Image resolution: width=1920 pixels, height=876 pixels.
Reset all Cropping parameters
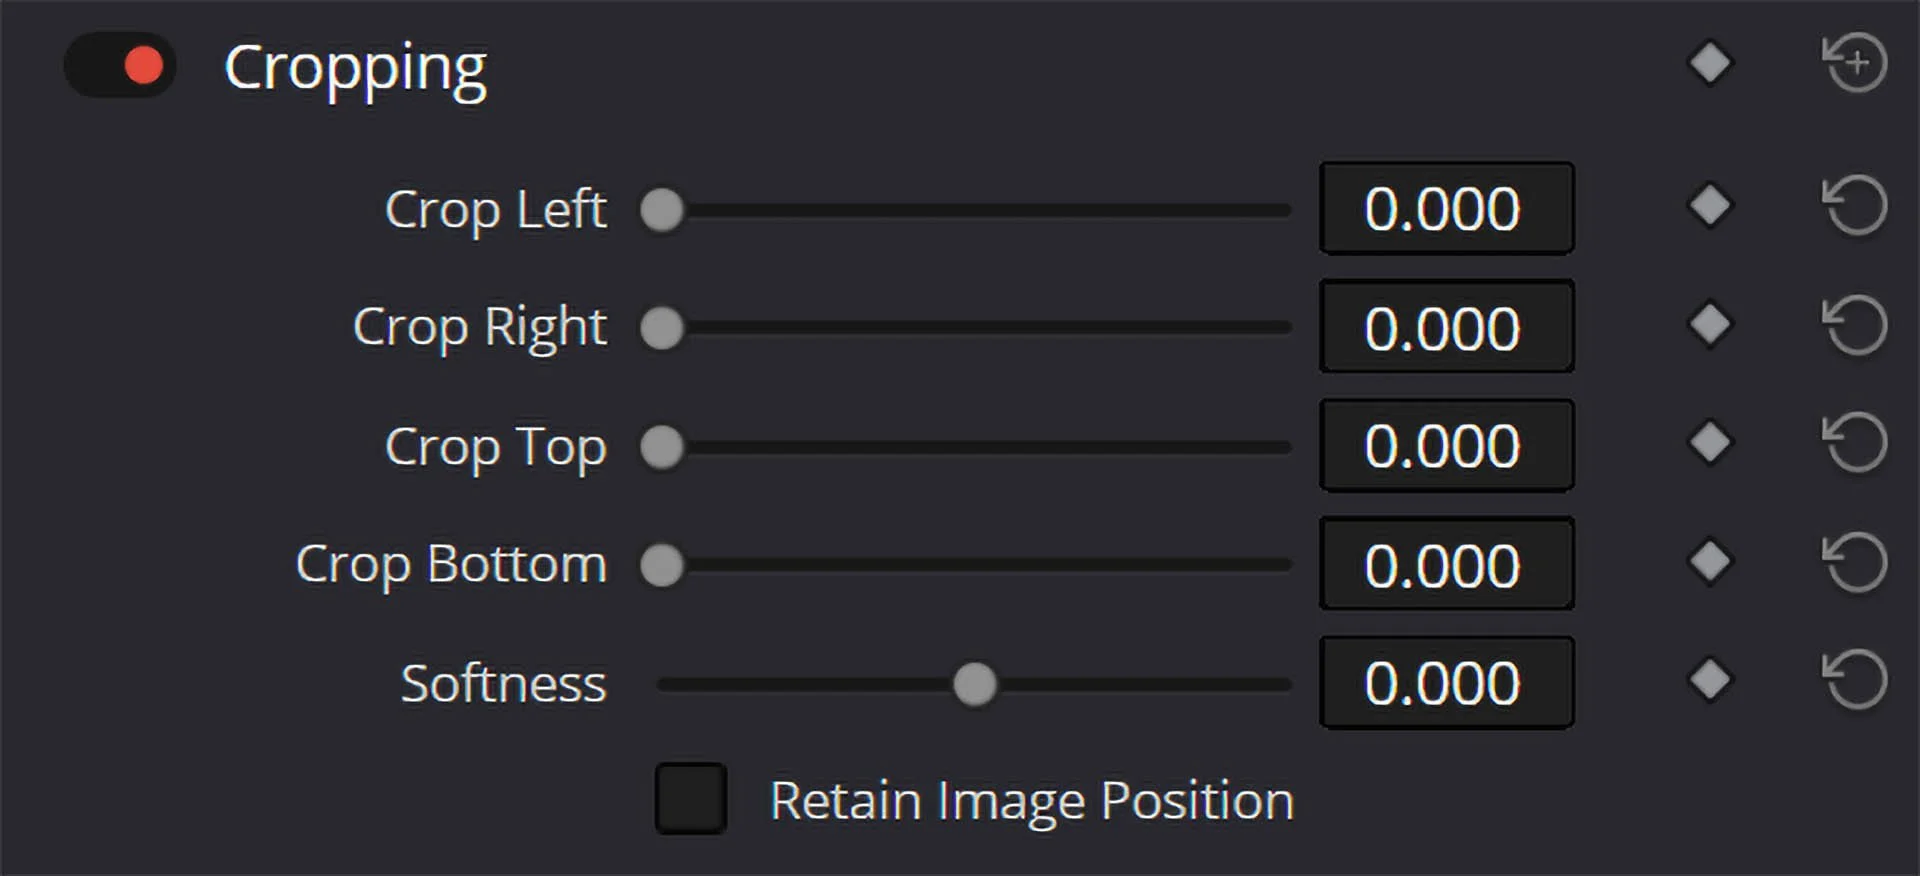click(1855, 63)
